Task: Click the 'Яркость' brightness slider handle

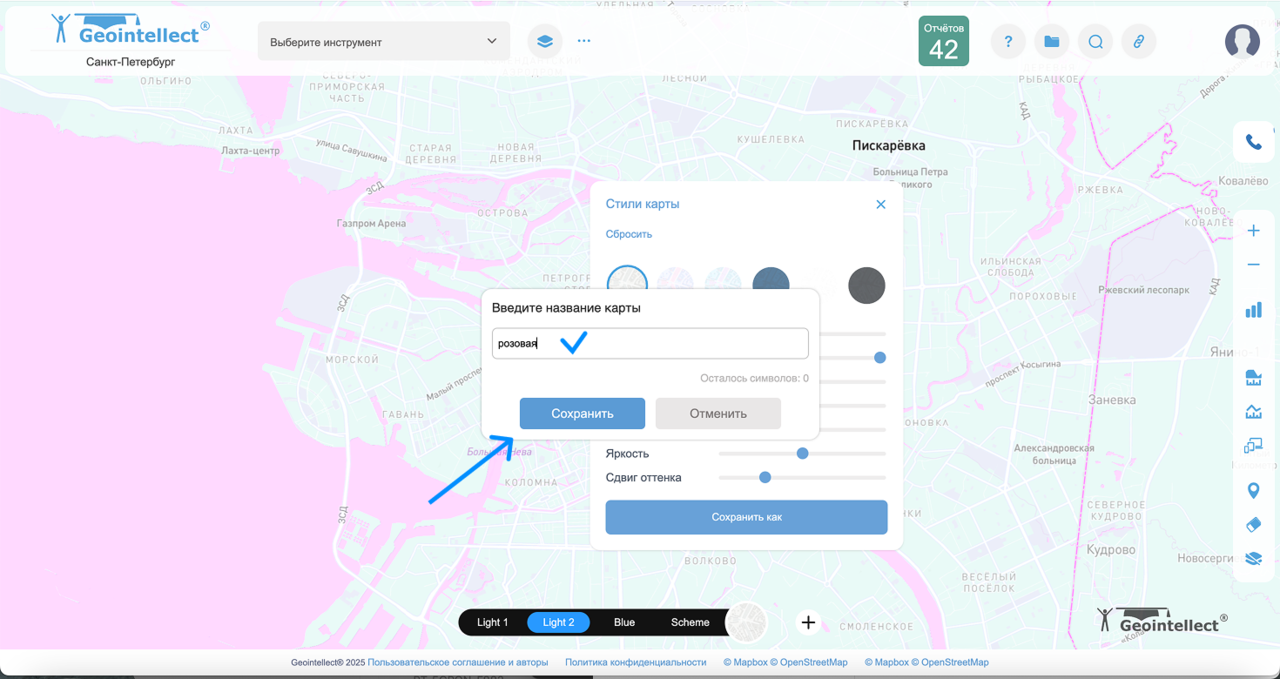Action: (802, 453)
